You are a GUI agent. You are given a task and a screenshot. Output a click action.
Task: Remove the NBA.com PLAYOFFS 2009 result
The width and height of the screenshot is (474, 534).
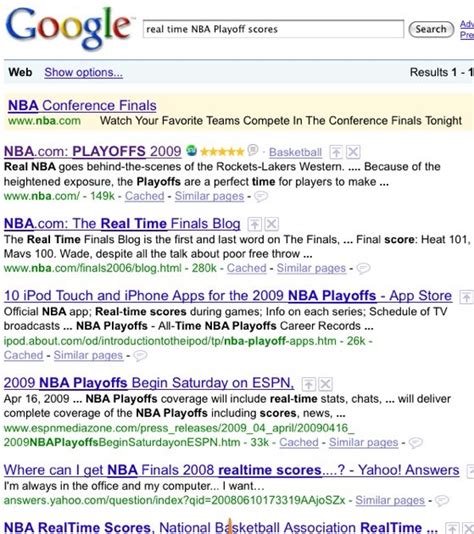tap(353, 152)
